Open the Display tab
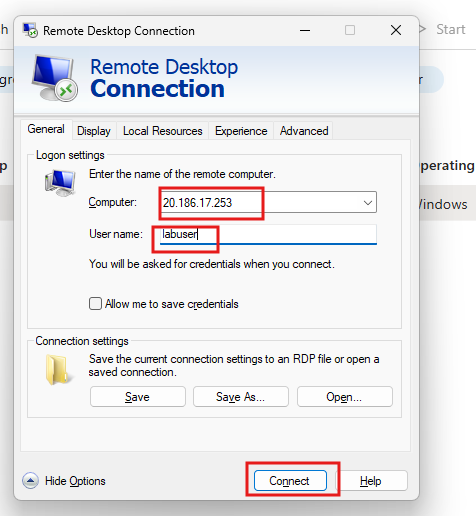 (x=94, y=131)
